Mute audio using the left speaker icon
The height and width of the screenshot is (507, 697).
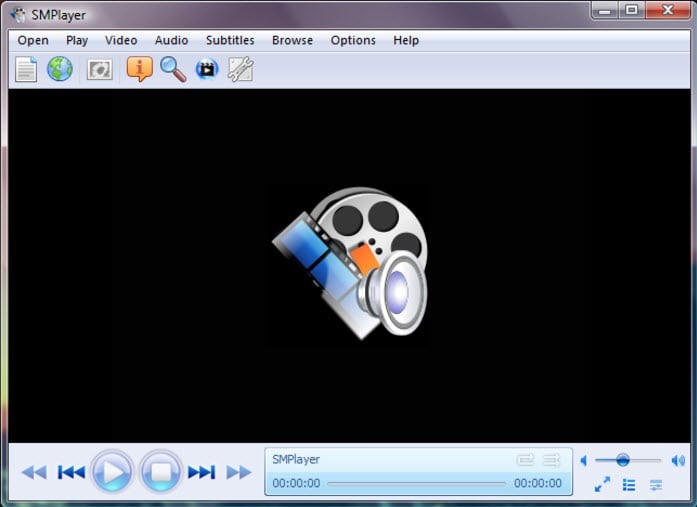(584, 461)
